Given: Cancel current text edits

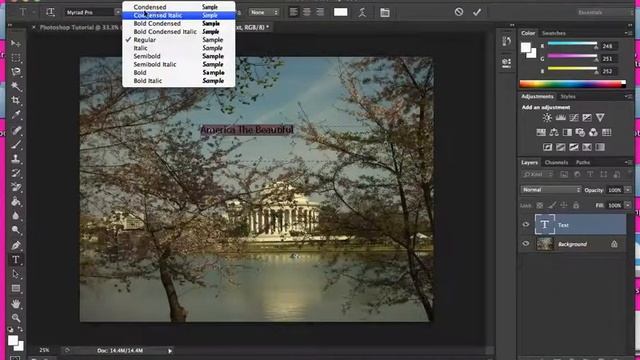Looking at the screenshot, I should pyautogui.click(x=459, y=12).
